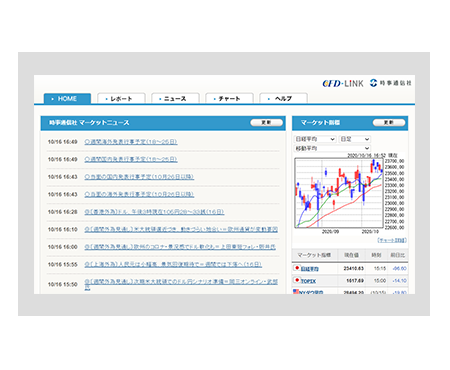Open the chart details link below chart
The height and width of the screenshot is (370, 450).
pyautogui.click(x=392, y=240)
